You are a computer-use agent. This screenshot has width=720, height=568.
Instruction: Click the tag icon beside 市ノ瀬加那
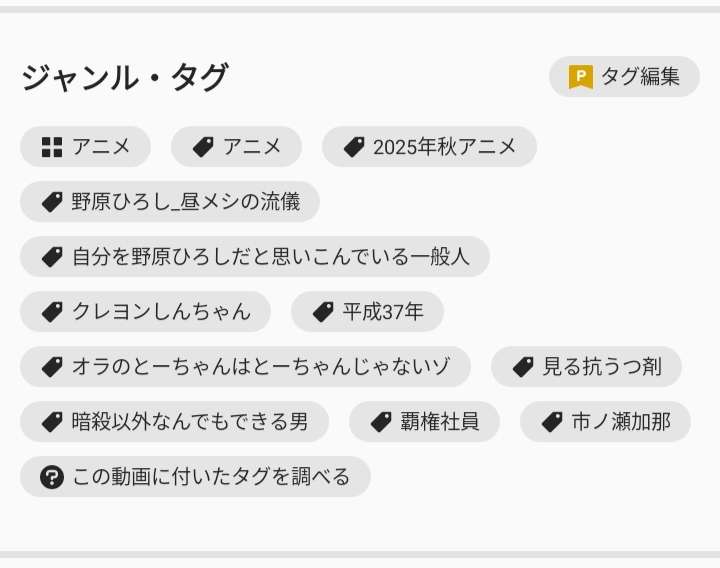point(552,422)
